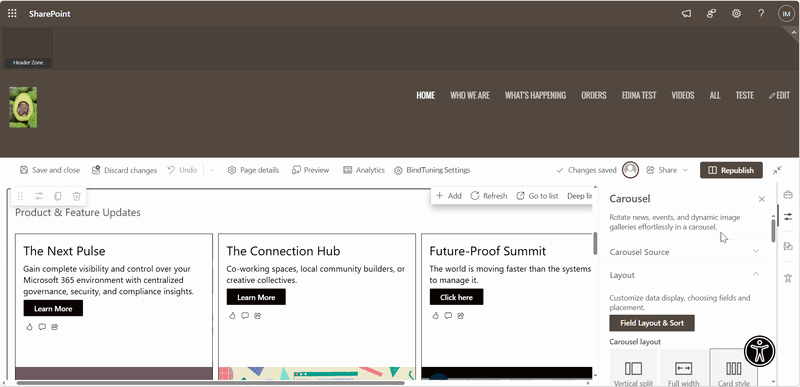
Task: Click Add in the carousel toolbar
Action: coord(448,196)
